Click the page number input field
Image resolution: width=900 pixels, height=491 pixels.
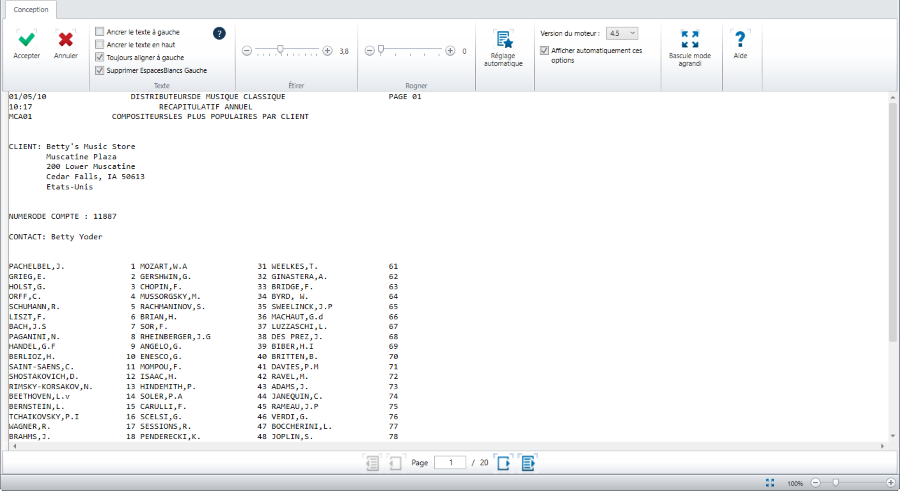tap(450, 463)
